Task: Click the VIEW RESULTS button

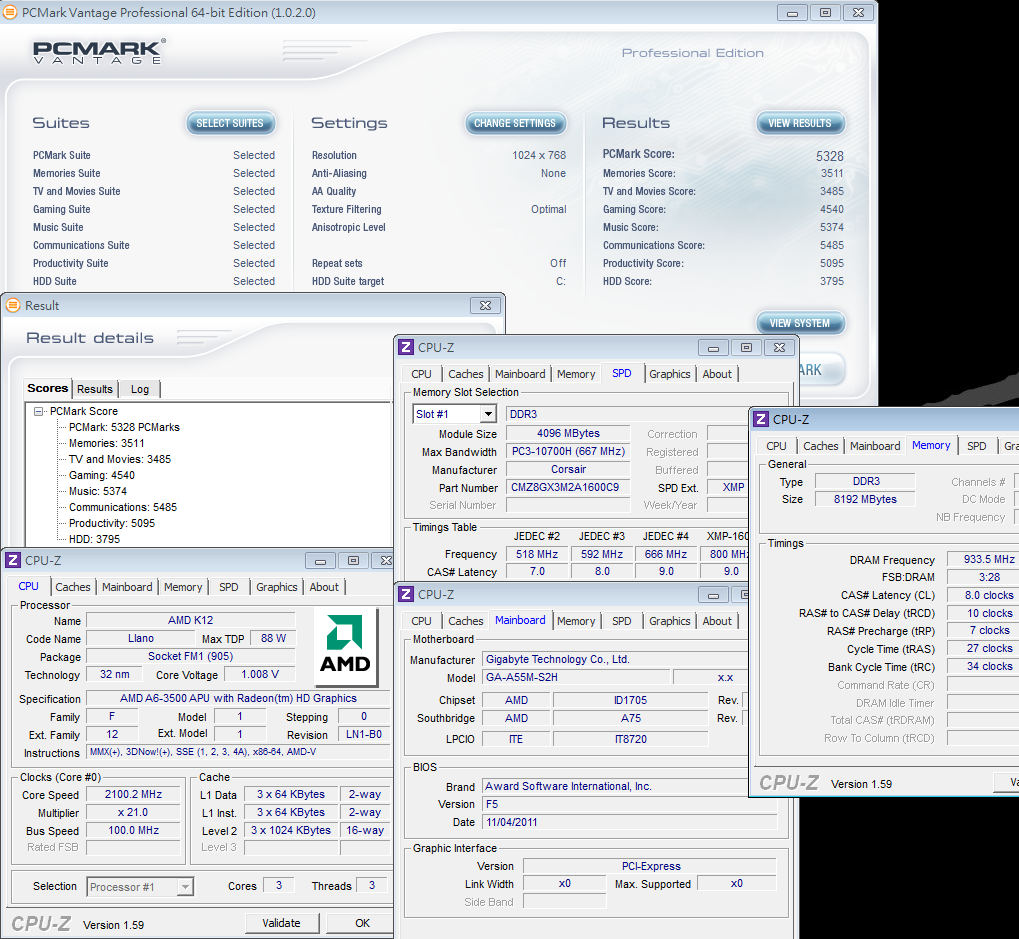Action: coord(800,123)
